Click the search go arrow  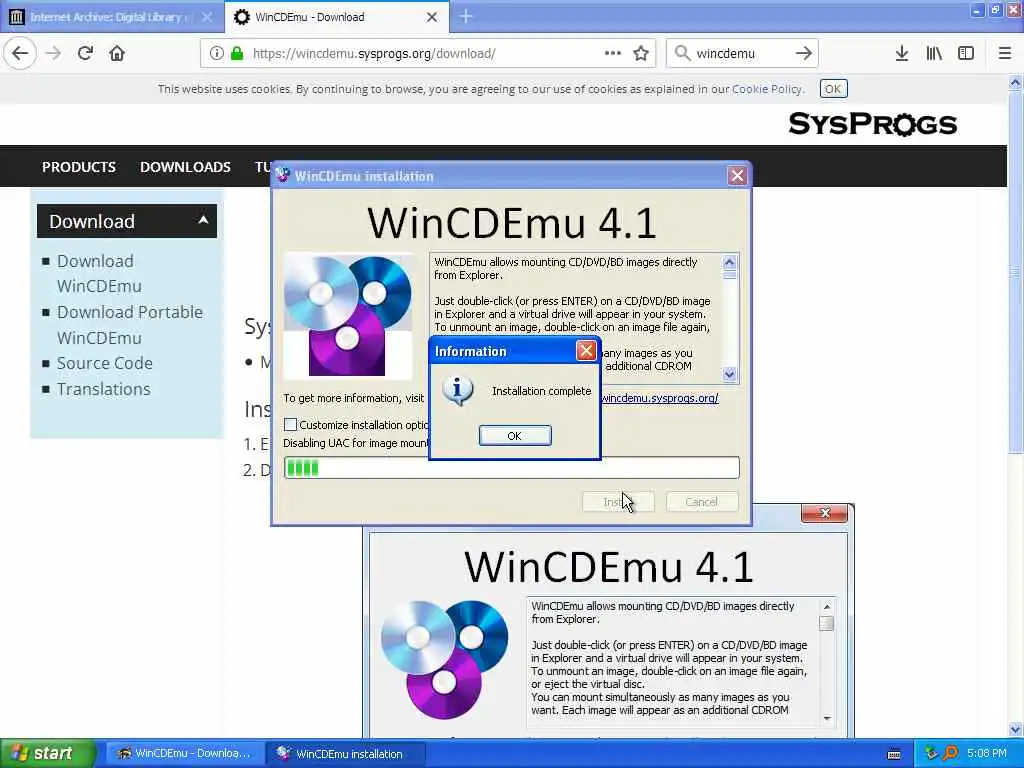[804, 54]
